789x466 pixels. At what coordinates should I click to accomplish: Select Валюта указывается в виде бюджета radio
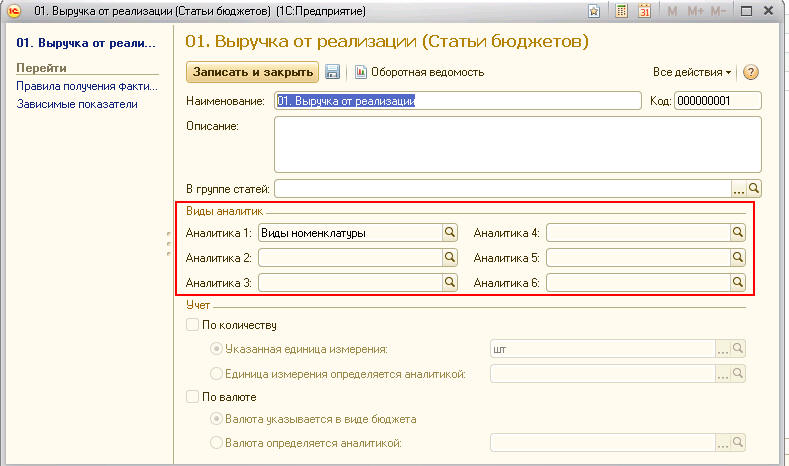[216, 419]
